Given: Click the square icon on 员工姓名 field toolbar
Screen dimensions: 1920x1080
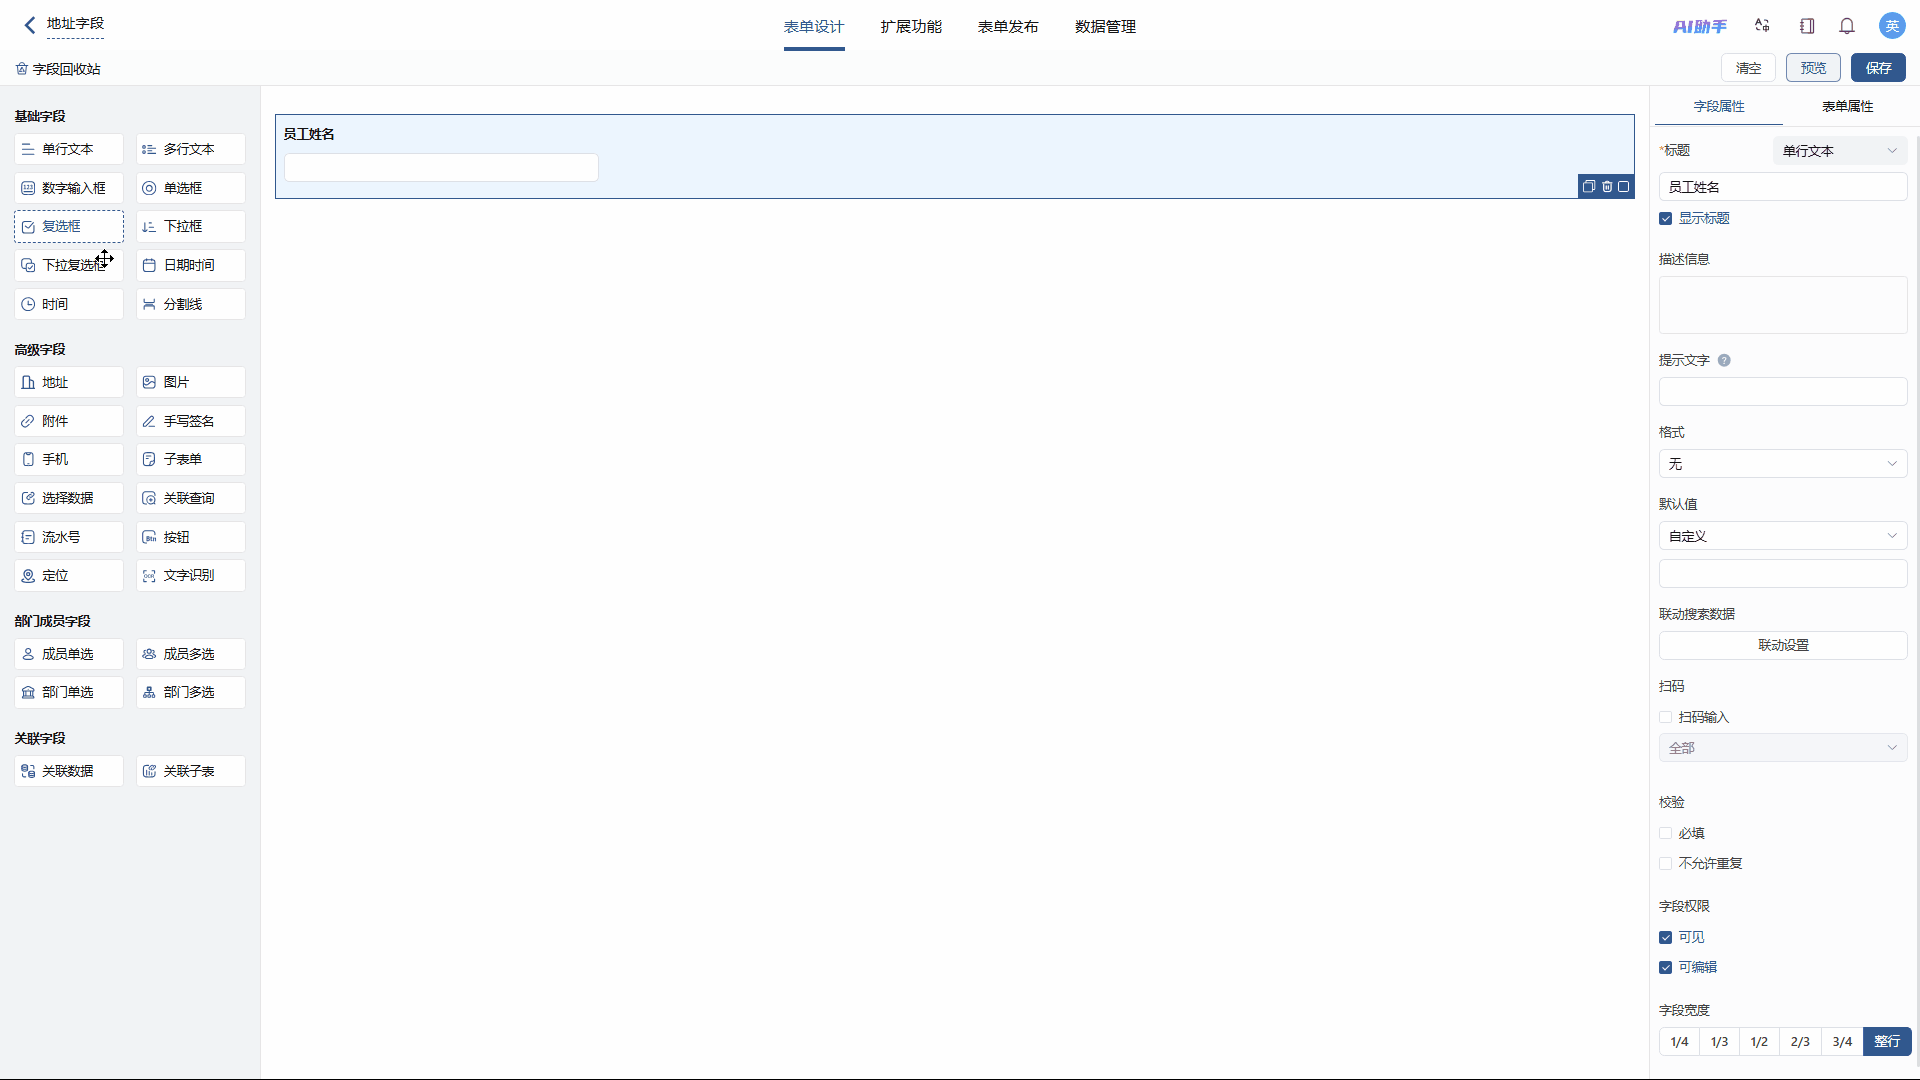Looking at the screenshot, I should 1624,187.
